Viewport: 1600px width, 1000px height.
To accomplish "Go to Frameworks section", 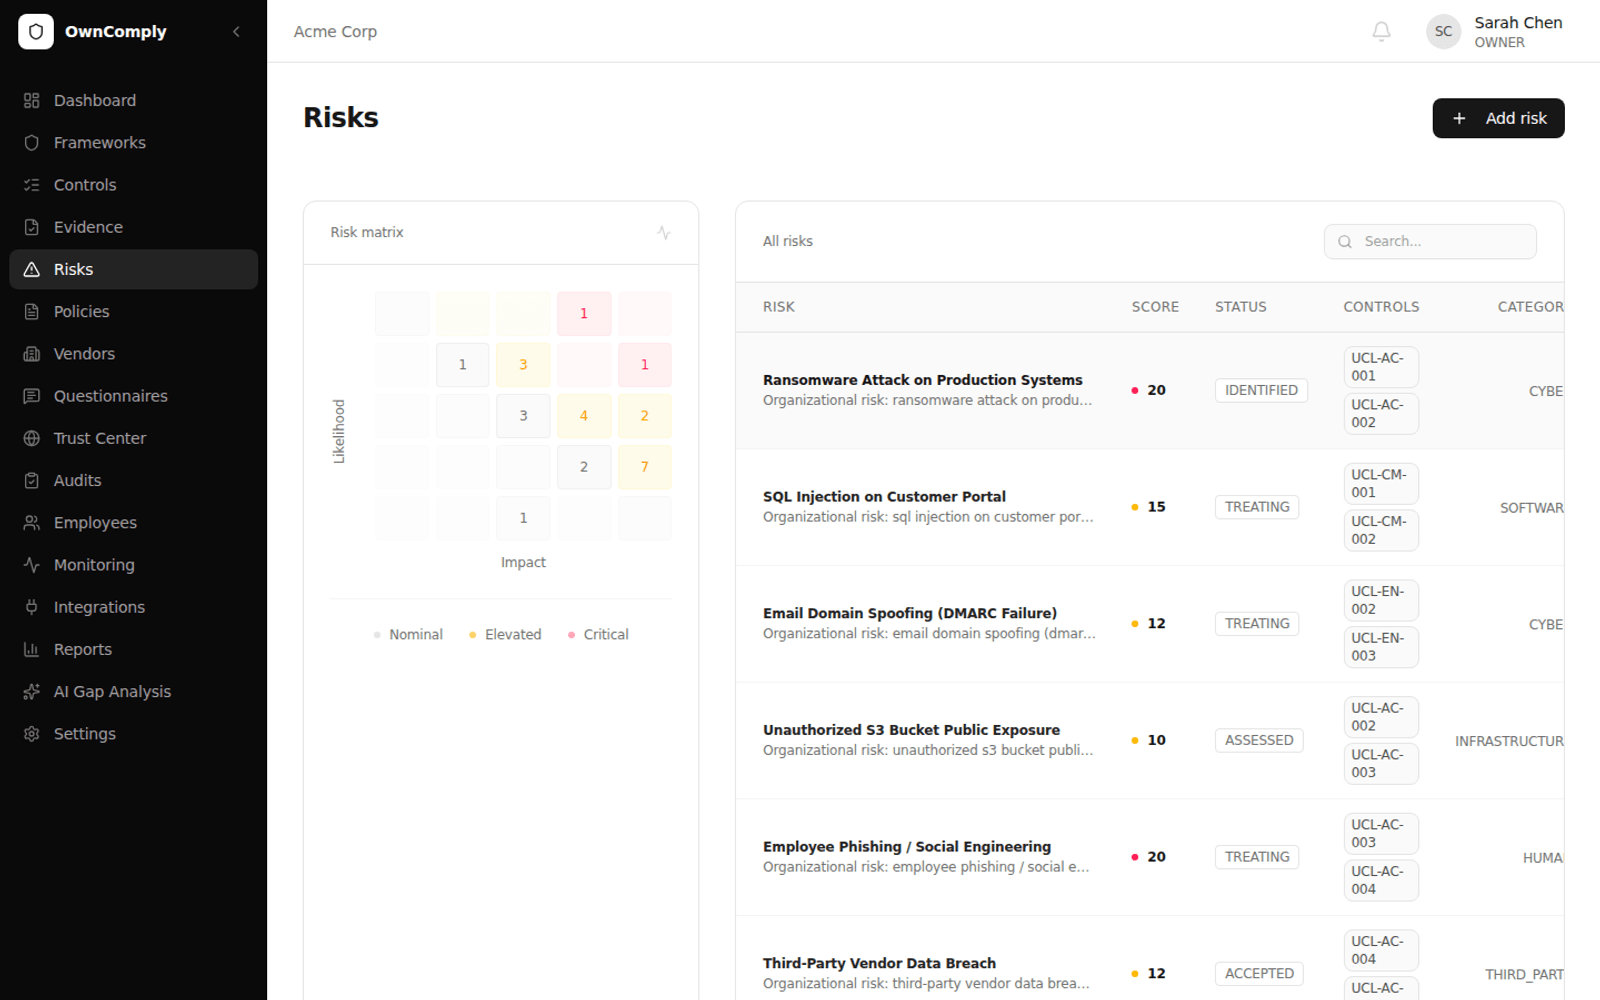I will tap(133, 143).
